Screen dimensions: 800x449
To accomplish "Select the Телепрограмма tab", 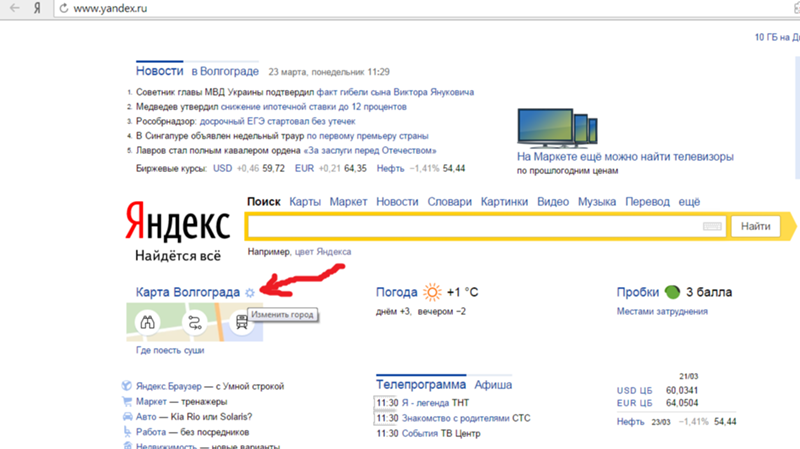I will pos(421,384).
